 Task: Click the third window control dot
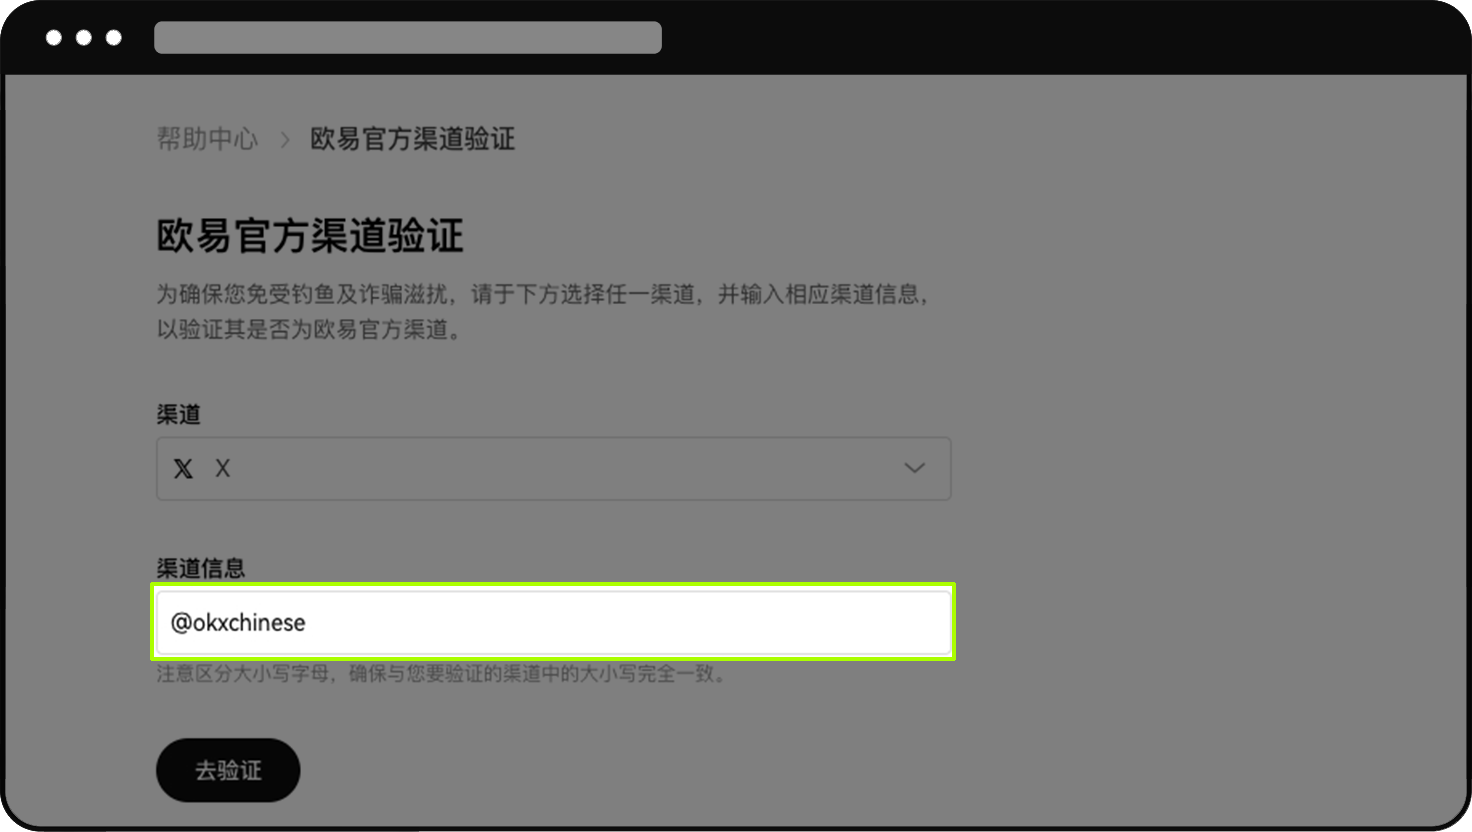114,37
